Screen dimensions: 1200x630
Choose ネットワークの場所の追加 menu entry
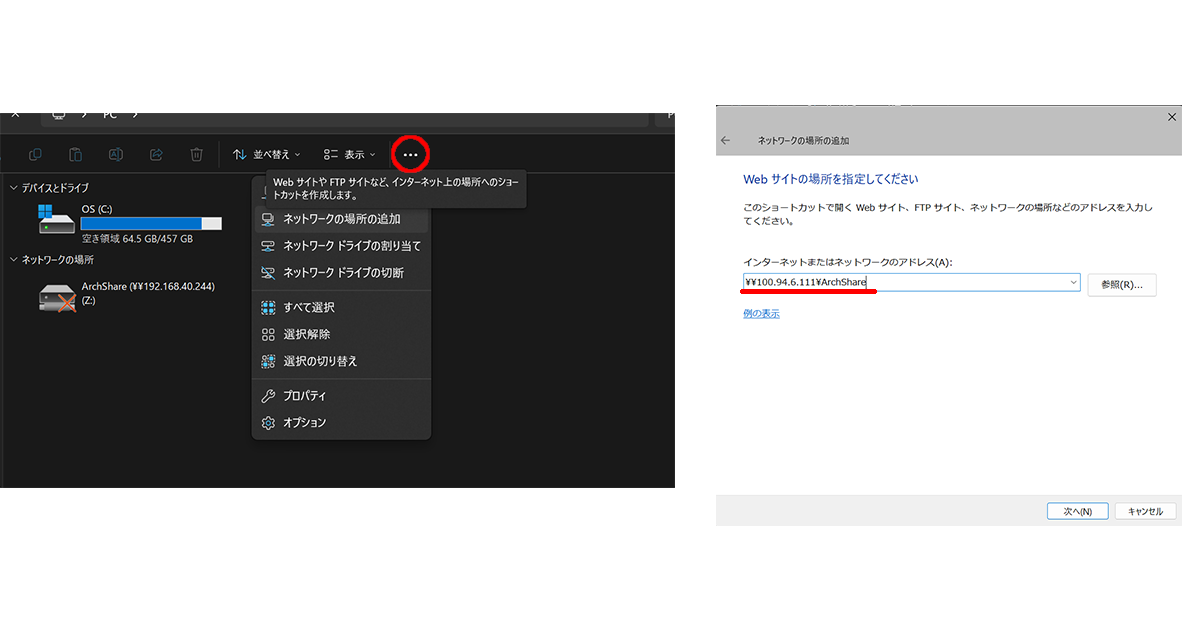coord(341,219)
